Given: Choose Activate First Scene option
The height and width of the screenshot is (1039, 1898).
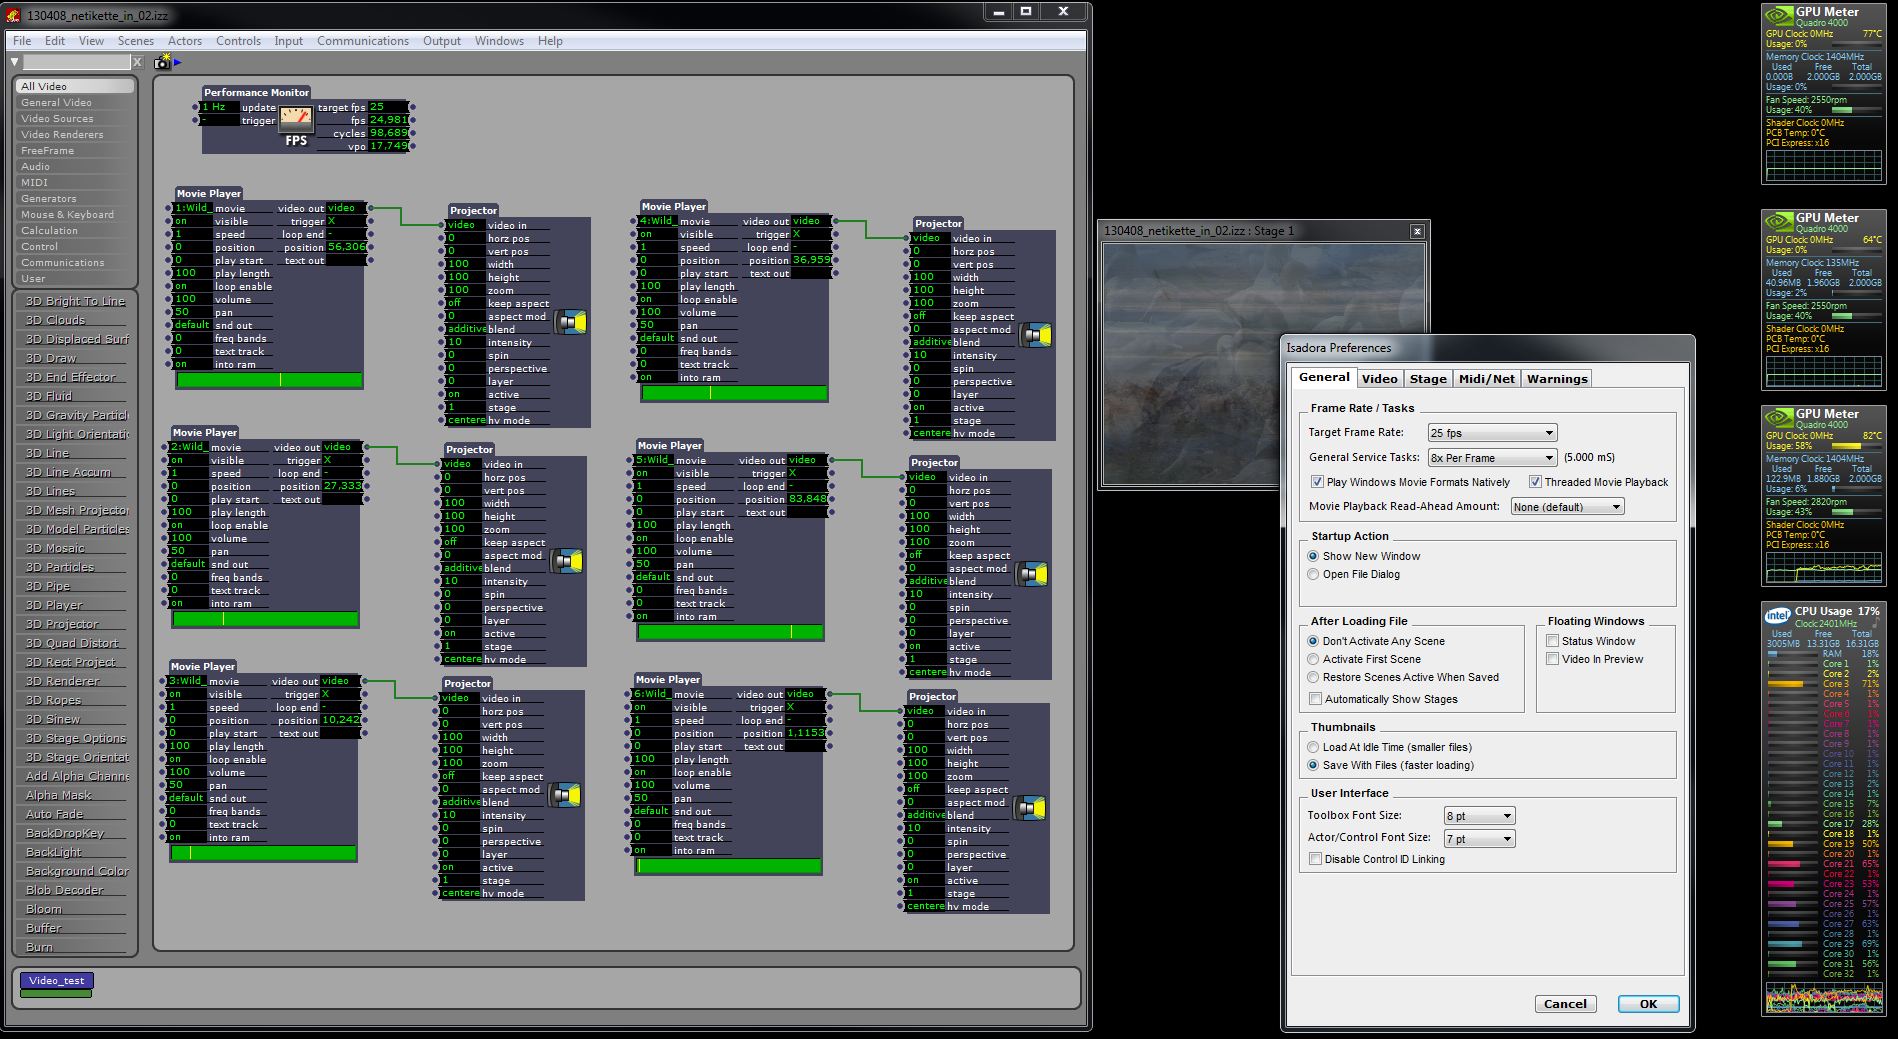Looking at the screenshot, I should tap(1313, 659).
